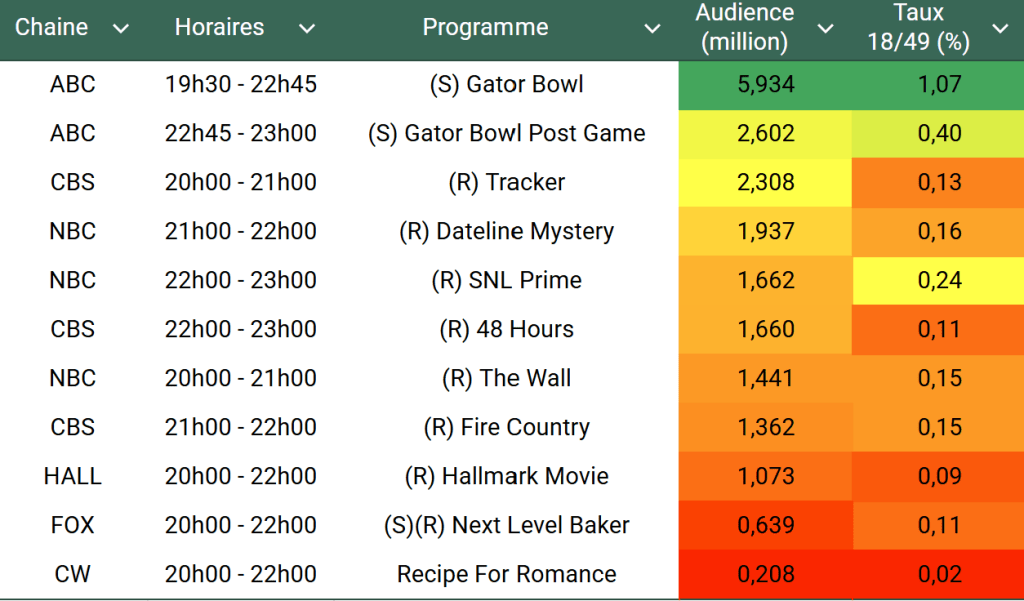The height and width of the screenshot is (601, 1024).
Task: Select the (S) Gator Bowl programme cell
Action: click(x=506, y=85)
